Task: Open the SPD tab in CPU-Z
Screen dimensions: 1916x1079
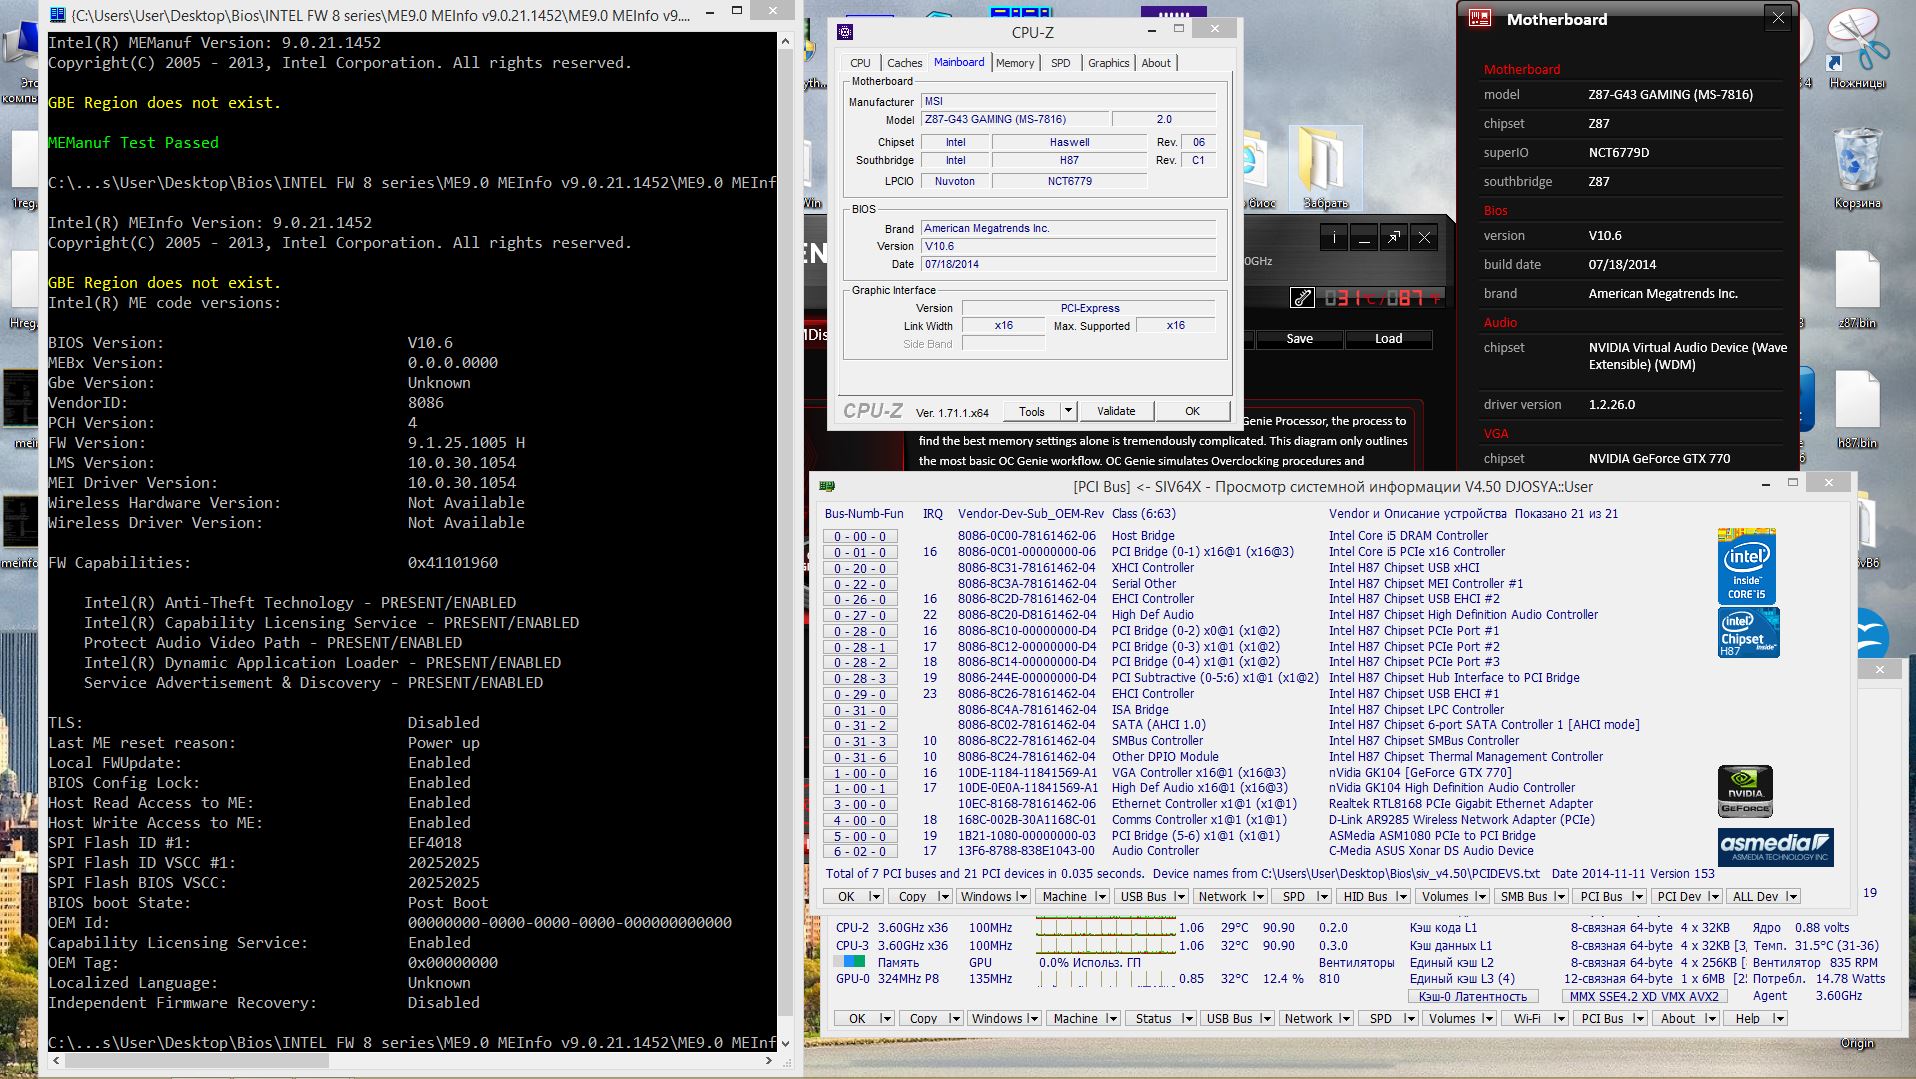Action: tap(1060, 63)
